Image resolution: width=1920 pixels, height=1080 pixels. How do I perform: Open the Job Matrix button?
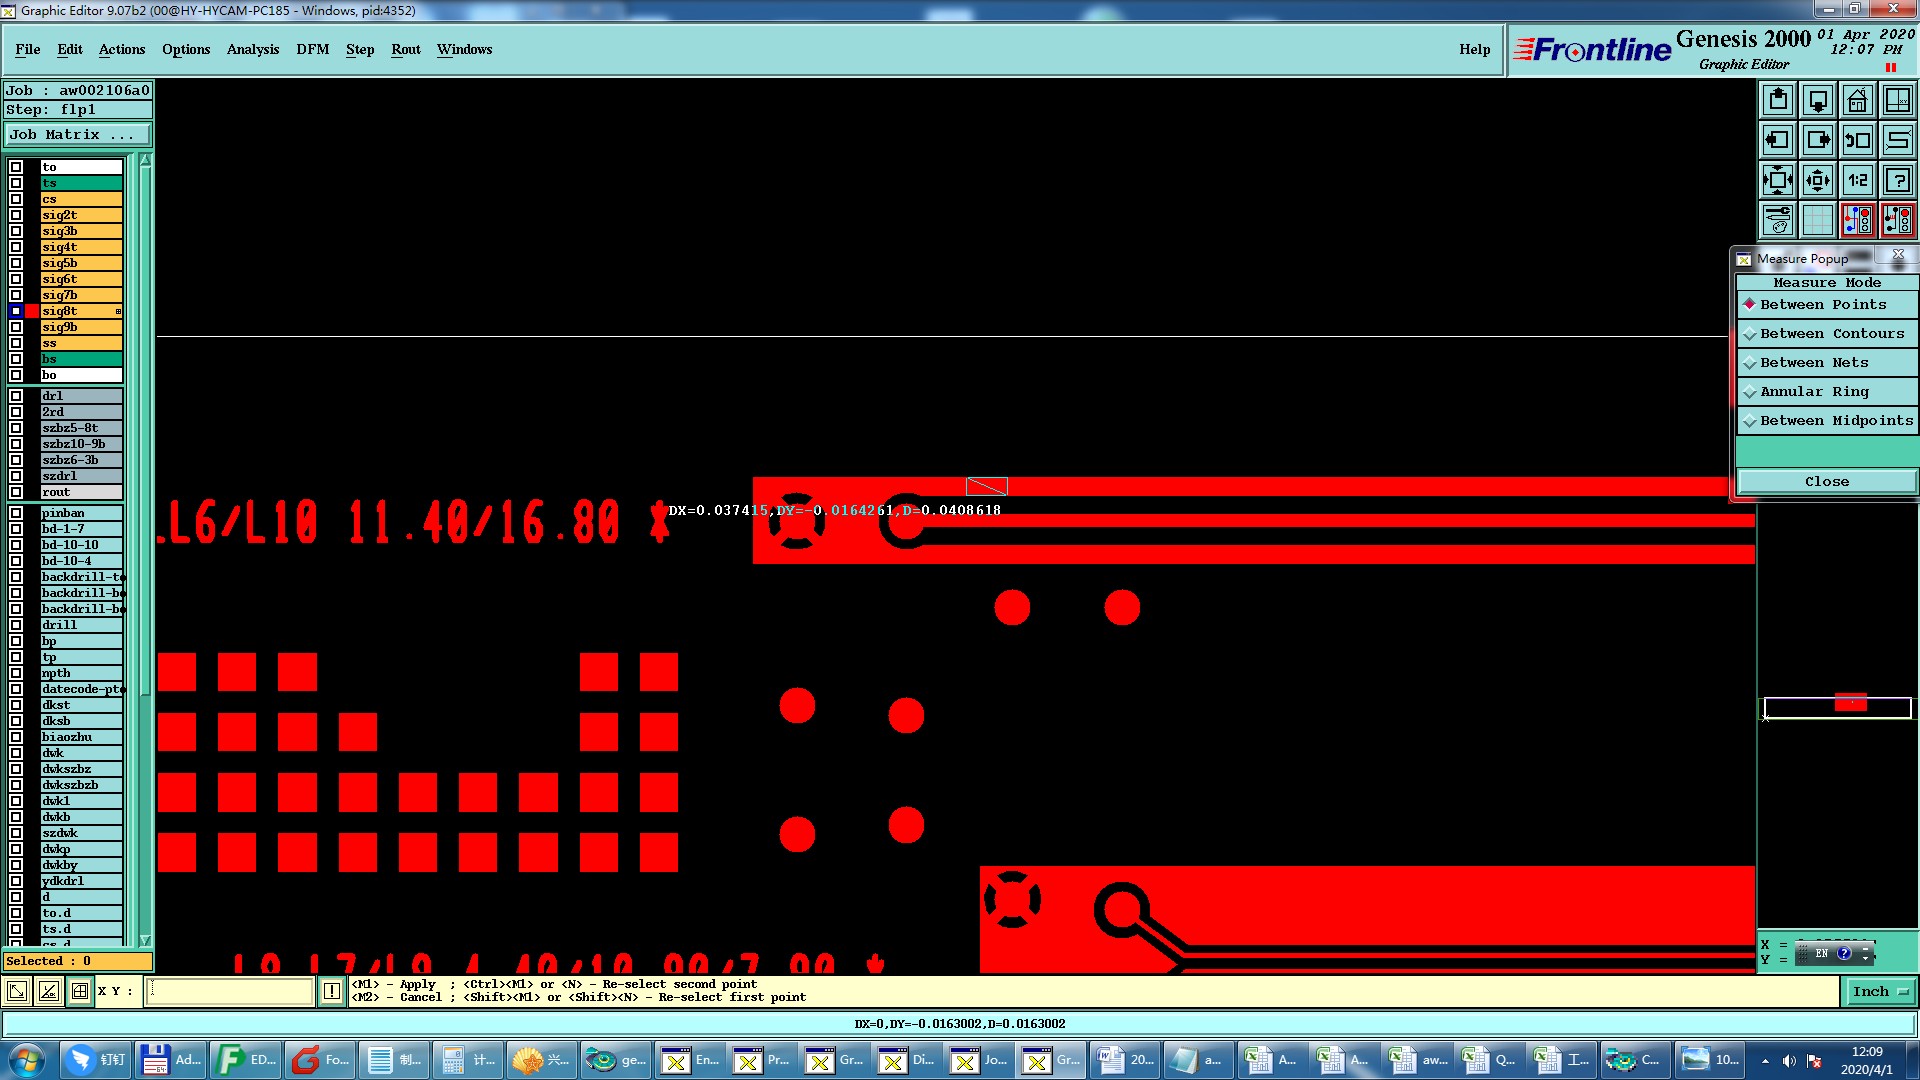tap(78, 135)
